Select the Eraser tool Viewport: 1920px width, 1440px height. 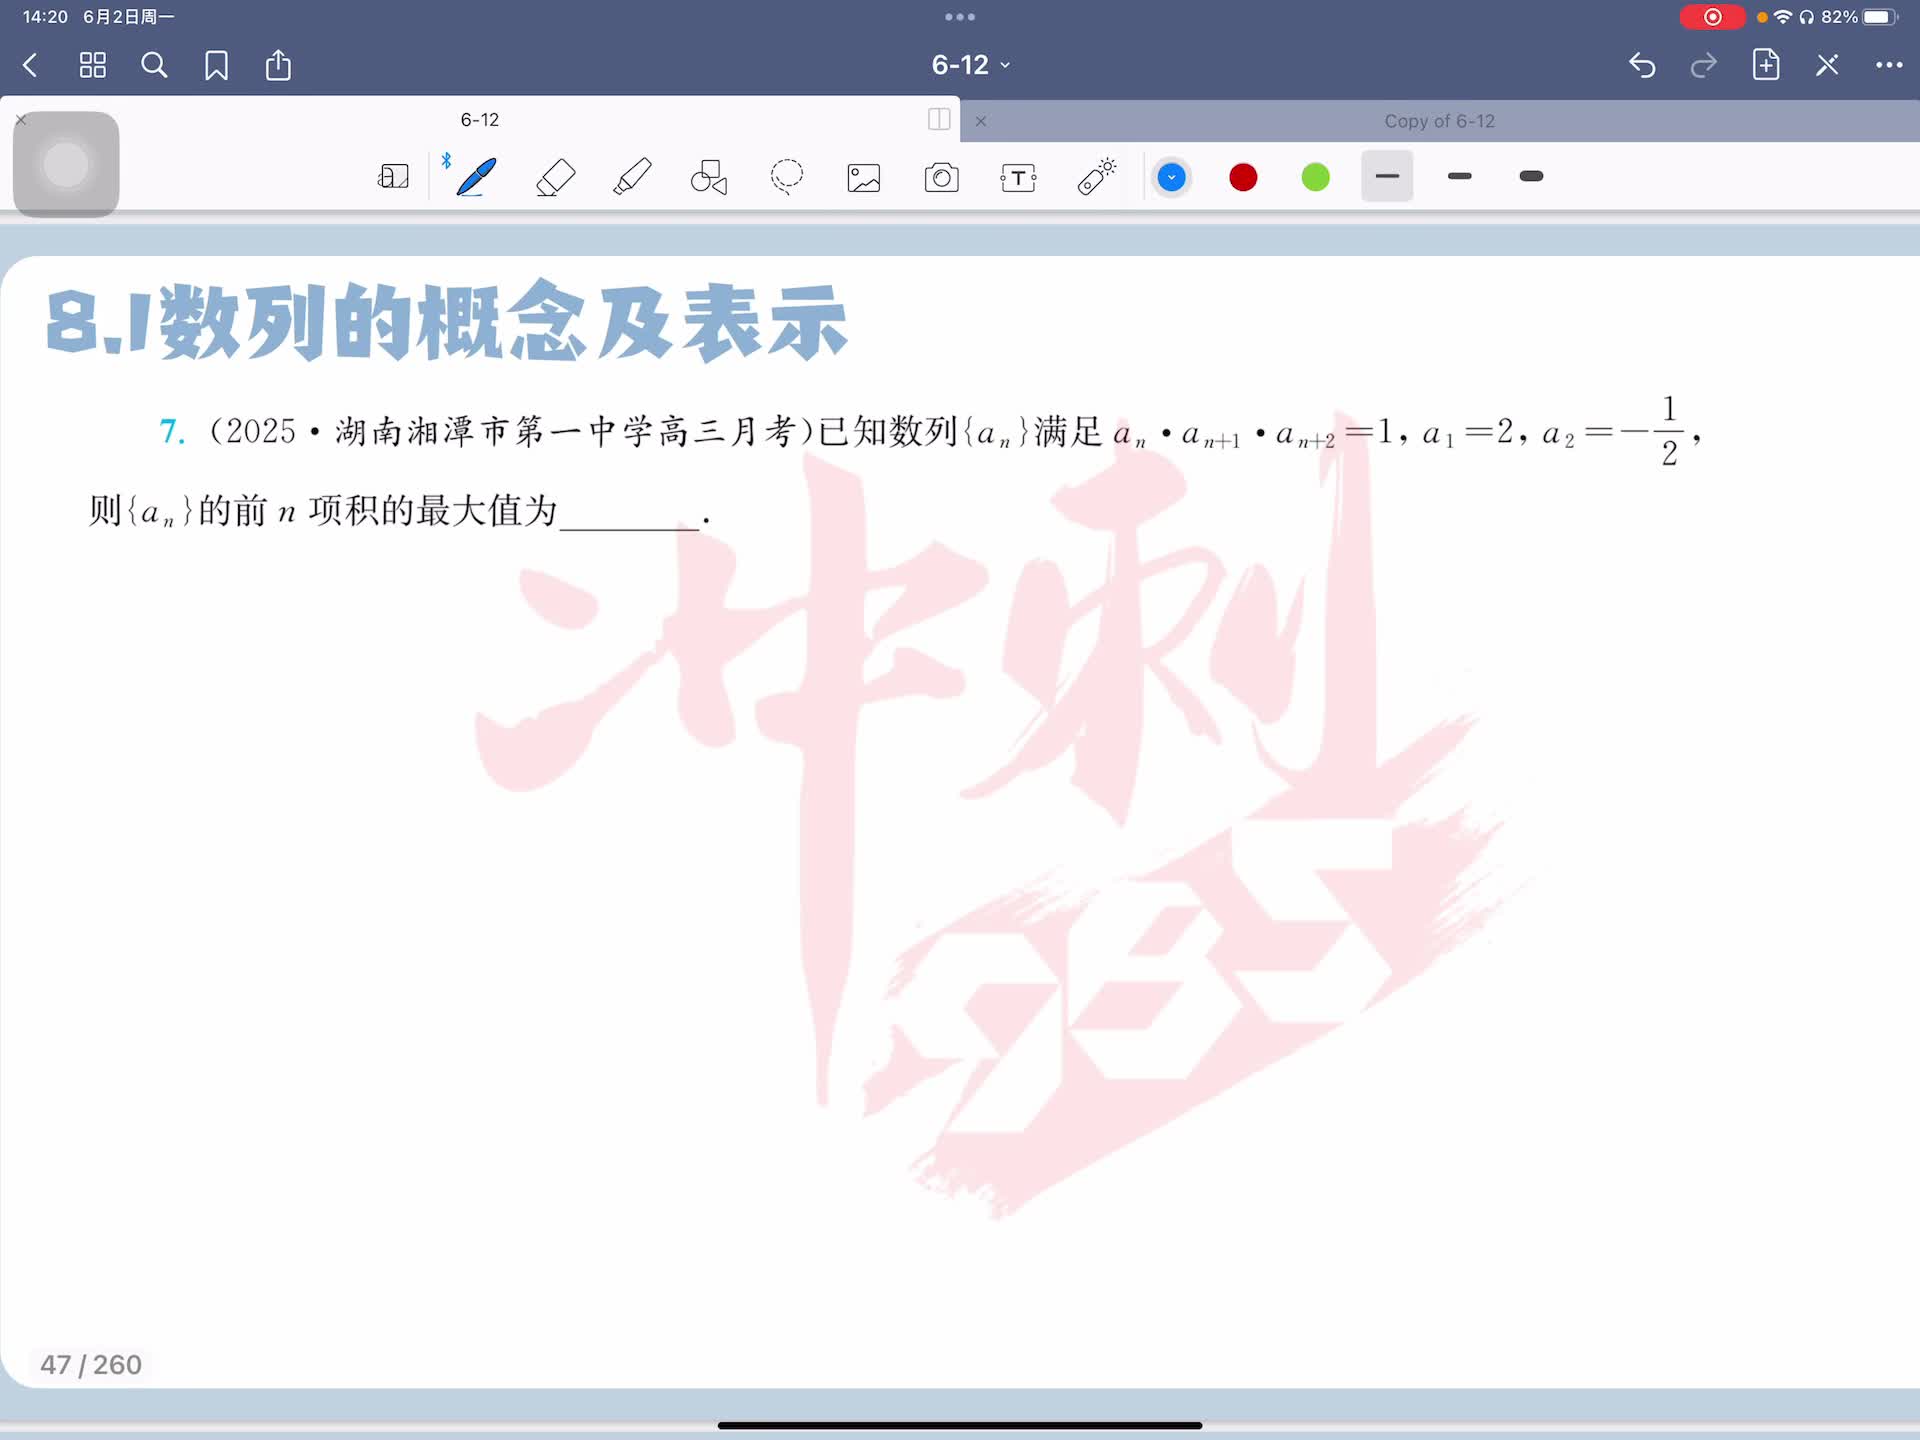pos(555,177)
